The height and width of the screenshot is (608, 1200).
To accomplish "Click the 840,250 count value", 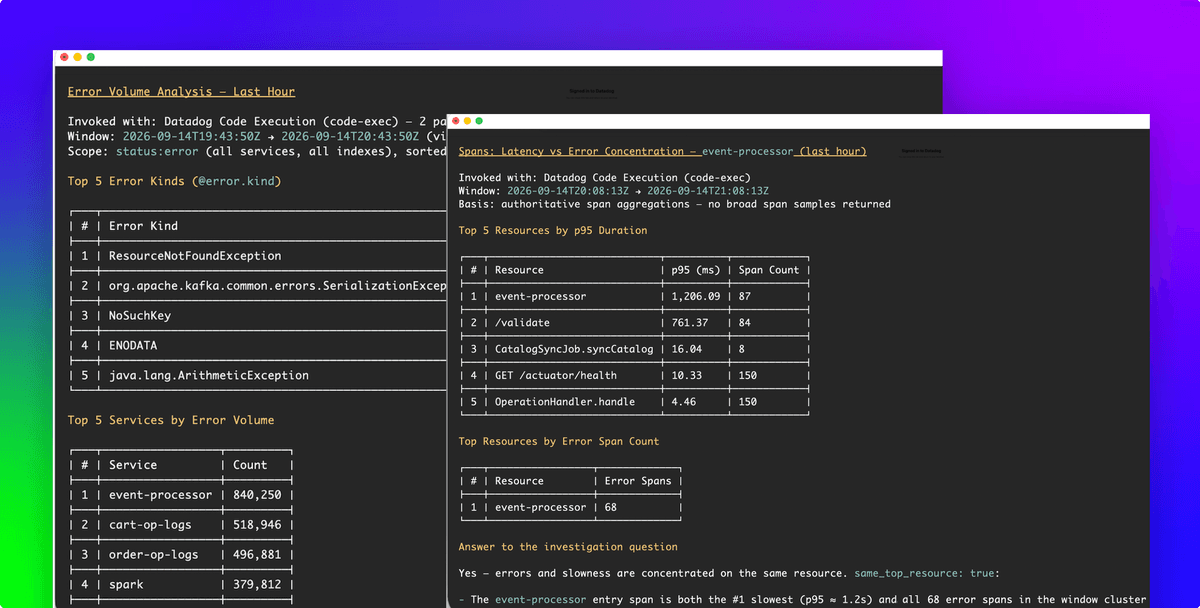I will click(257, 495).
